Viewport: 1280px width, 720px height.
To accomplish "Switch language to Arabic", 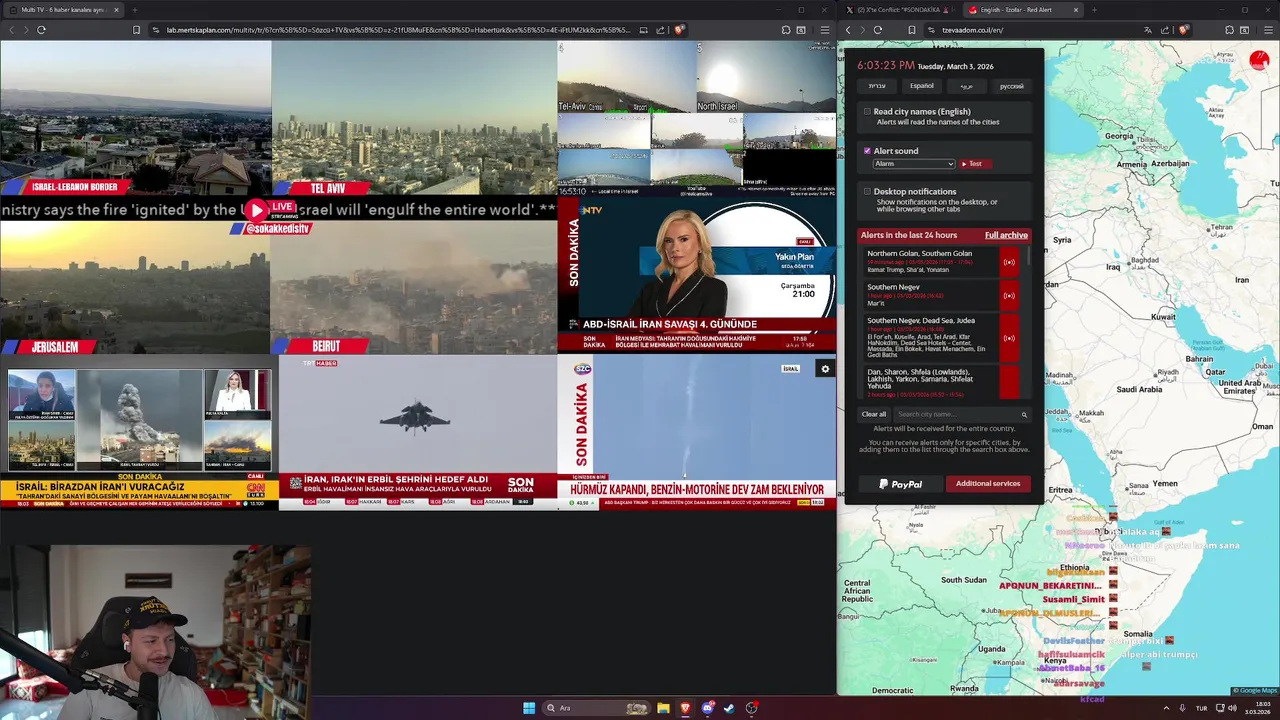I will tap(967, 86).
